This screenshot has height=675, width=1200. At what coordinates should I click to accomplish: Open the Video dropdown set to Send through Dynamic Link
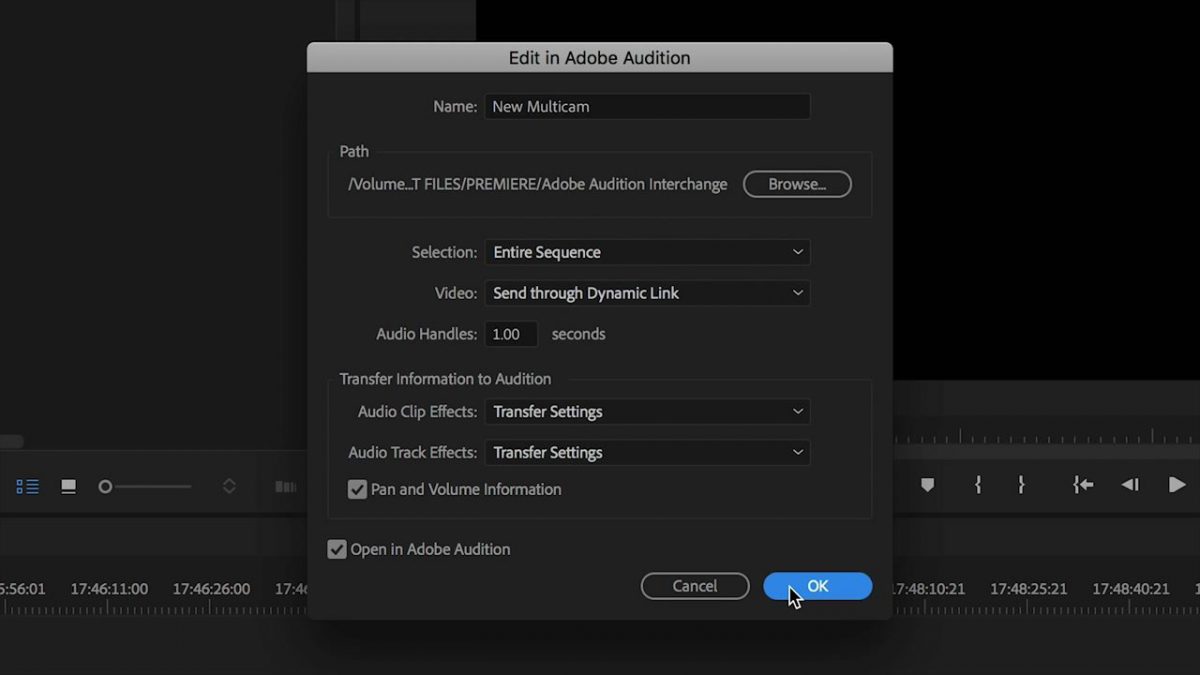(647, 293)
